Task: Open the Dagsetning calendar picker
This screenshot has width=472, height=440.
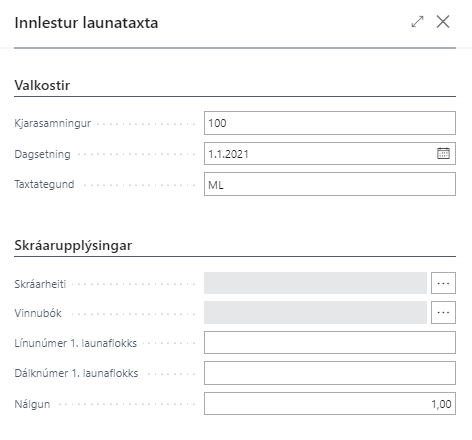Action: [x=443, y=153]
